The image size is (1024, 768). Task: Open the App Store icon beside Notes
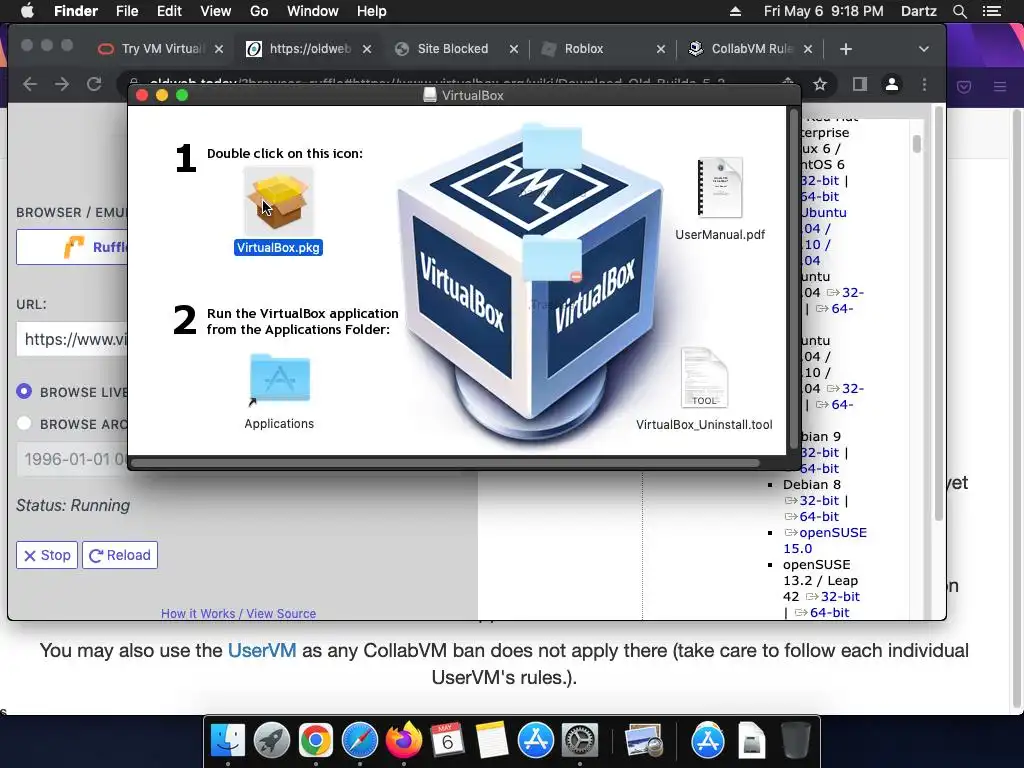pos(536,741)
